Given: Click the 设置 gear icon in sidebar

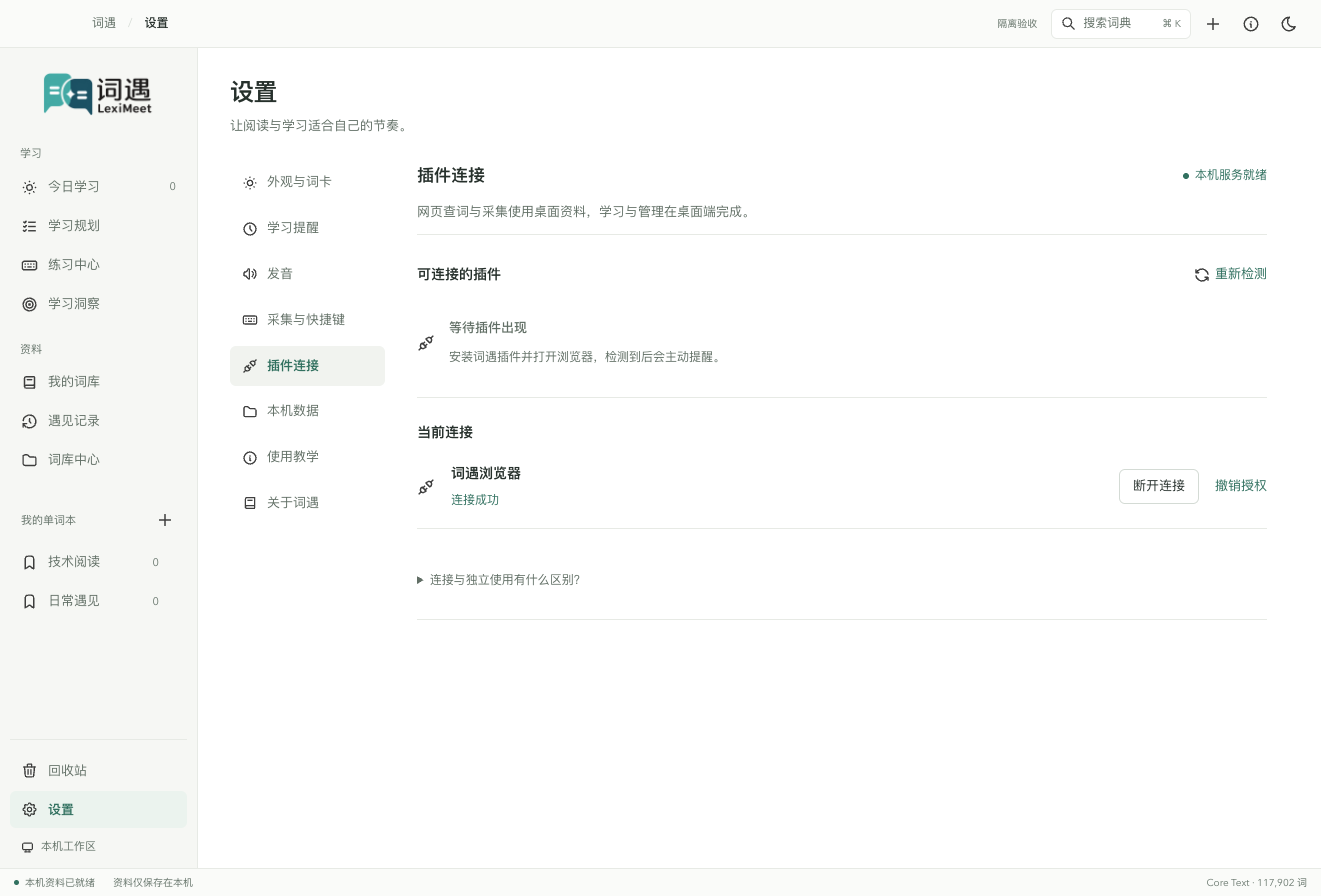Looking at the screenshot, I should [29, 810].
